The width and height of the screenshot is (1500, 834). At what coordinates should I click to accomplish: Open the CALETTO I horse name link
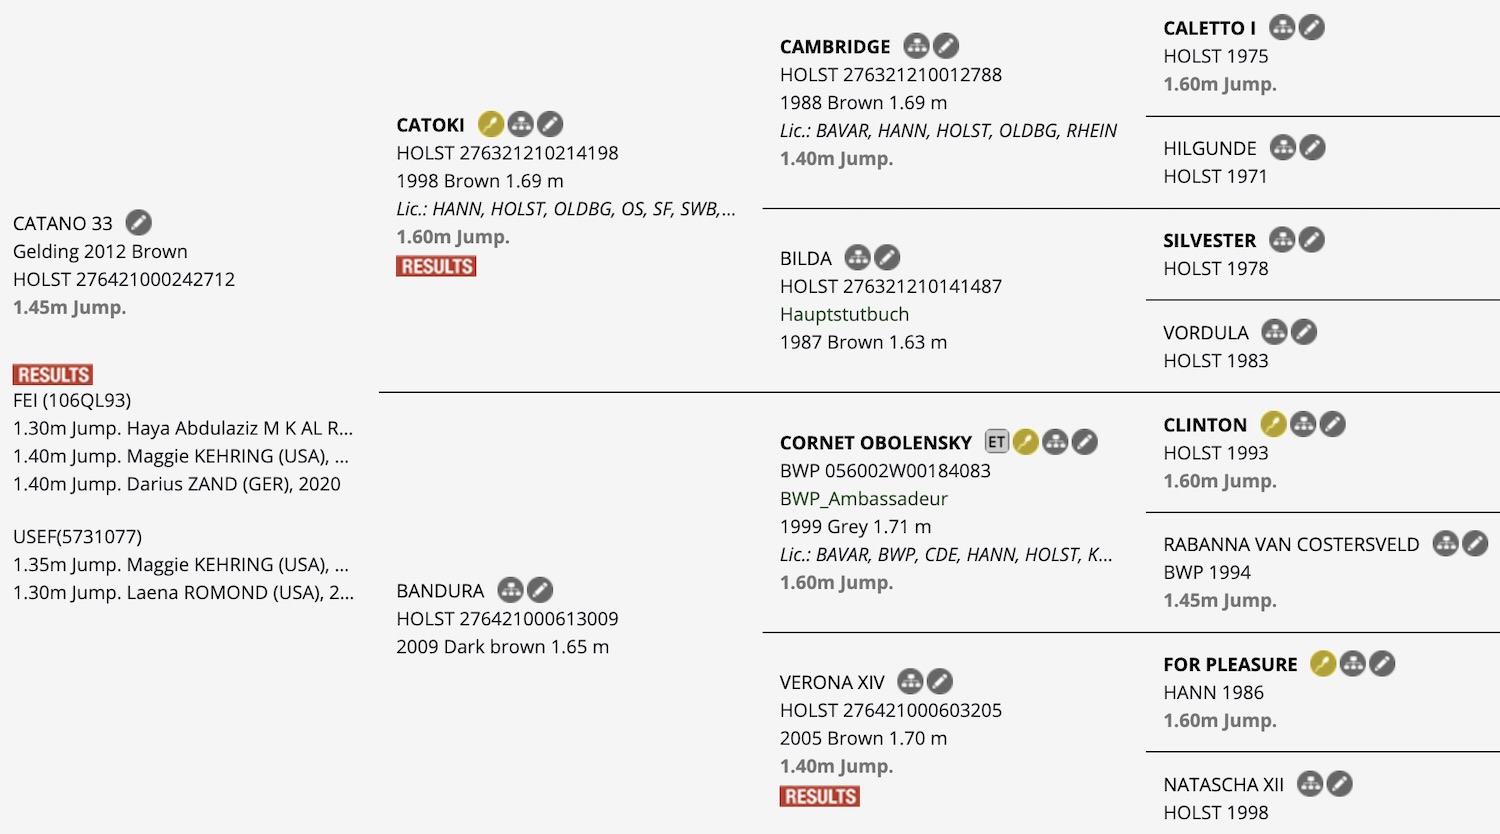coord(1209,28)
